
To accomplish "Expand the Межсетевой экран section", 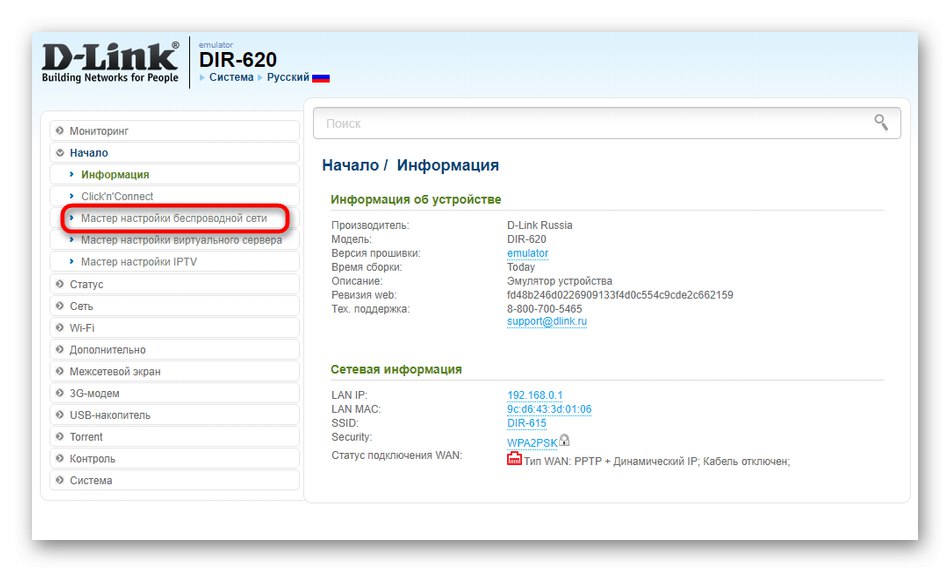I will [174, 371].
